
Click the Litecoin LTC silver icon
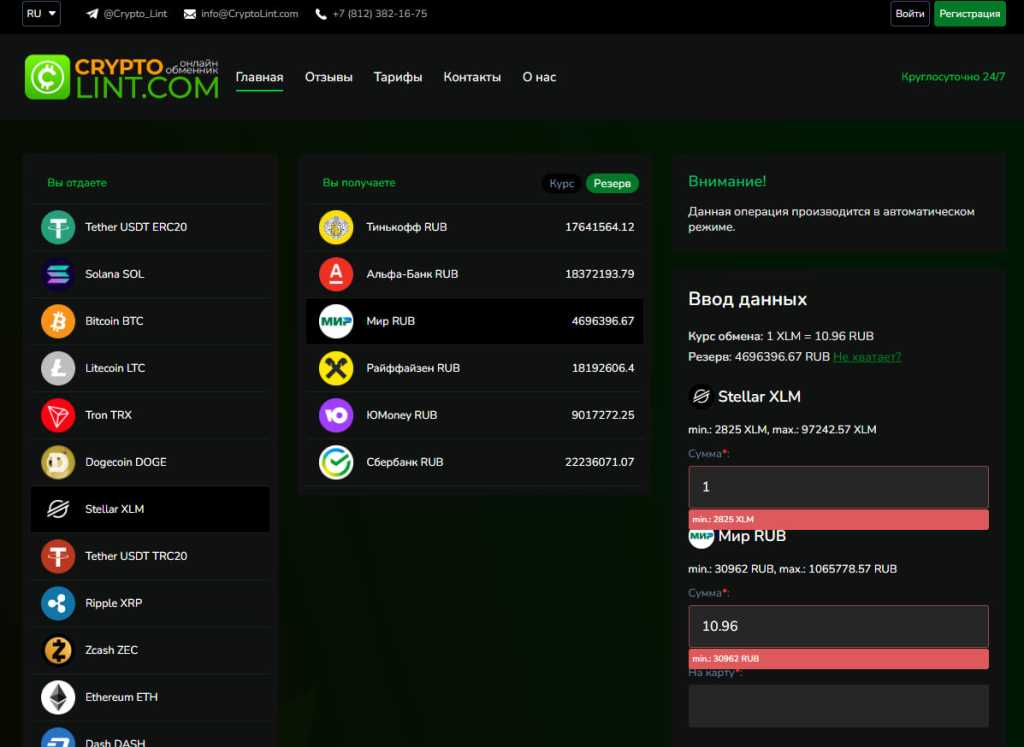pos(58,368)
